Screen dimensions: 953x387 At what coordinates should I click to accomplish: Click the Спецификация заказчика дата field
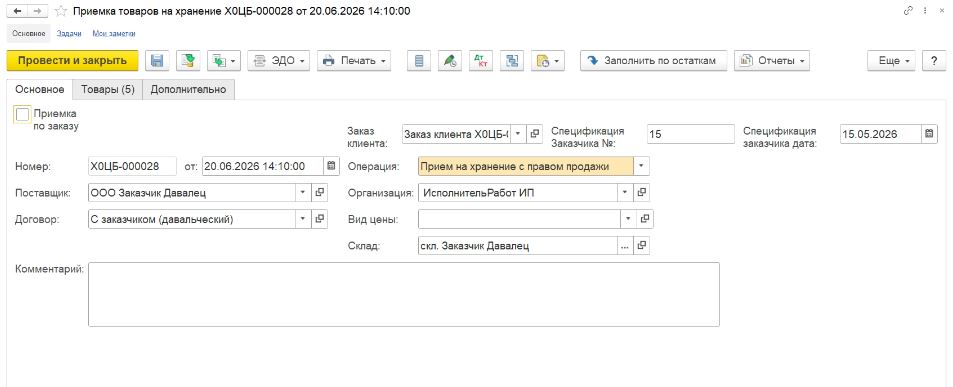[x=881, y=134]
